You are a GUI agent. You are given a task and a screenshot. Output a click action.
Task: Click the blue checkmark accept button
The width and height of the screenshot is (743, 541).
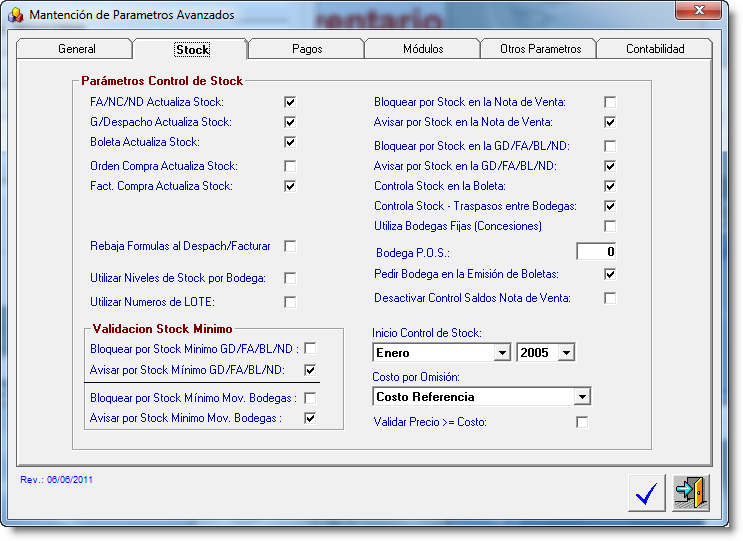(646, 493)
